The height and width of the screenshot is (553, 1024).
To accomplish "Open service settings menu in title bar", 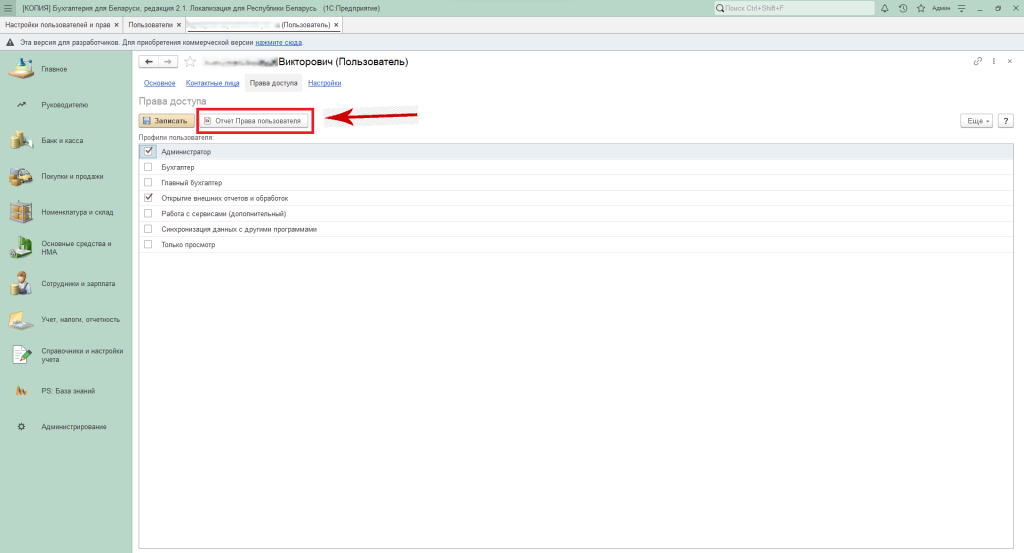I will (x=961, y=8).
